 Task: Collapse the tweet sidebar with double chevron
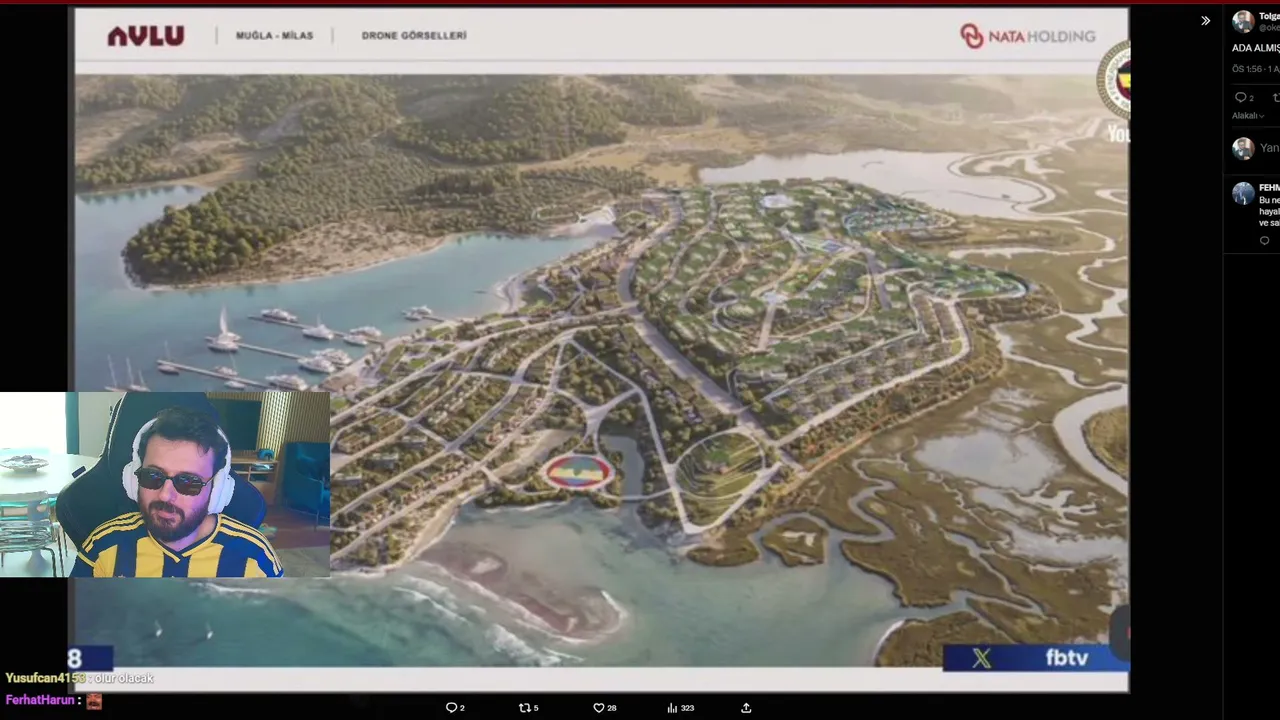coord(1205,21)
